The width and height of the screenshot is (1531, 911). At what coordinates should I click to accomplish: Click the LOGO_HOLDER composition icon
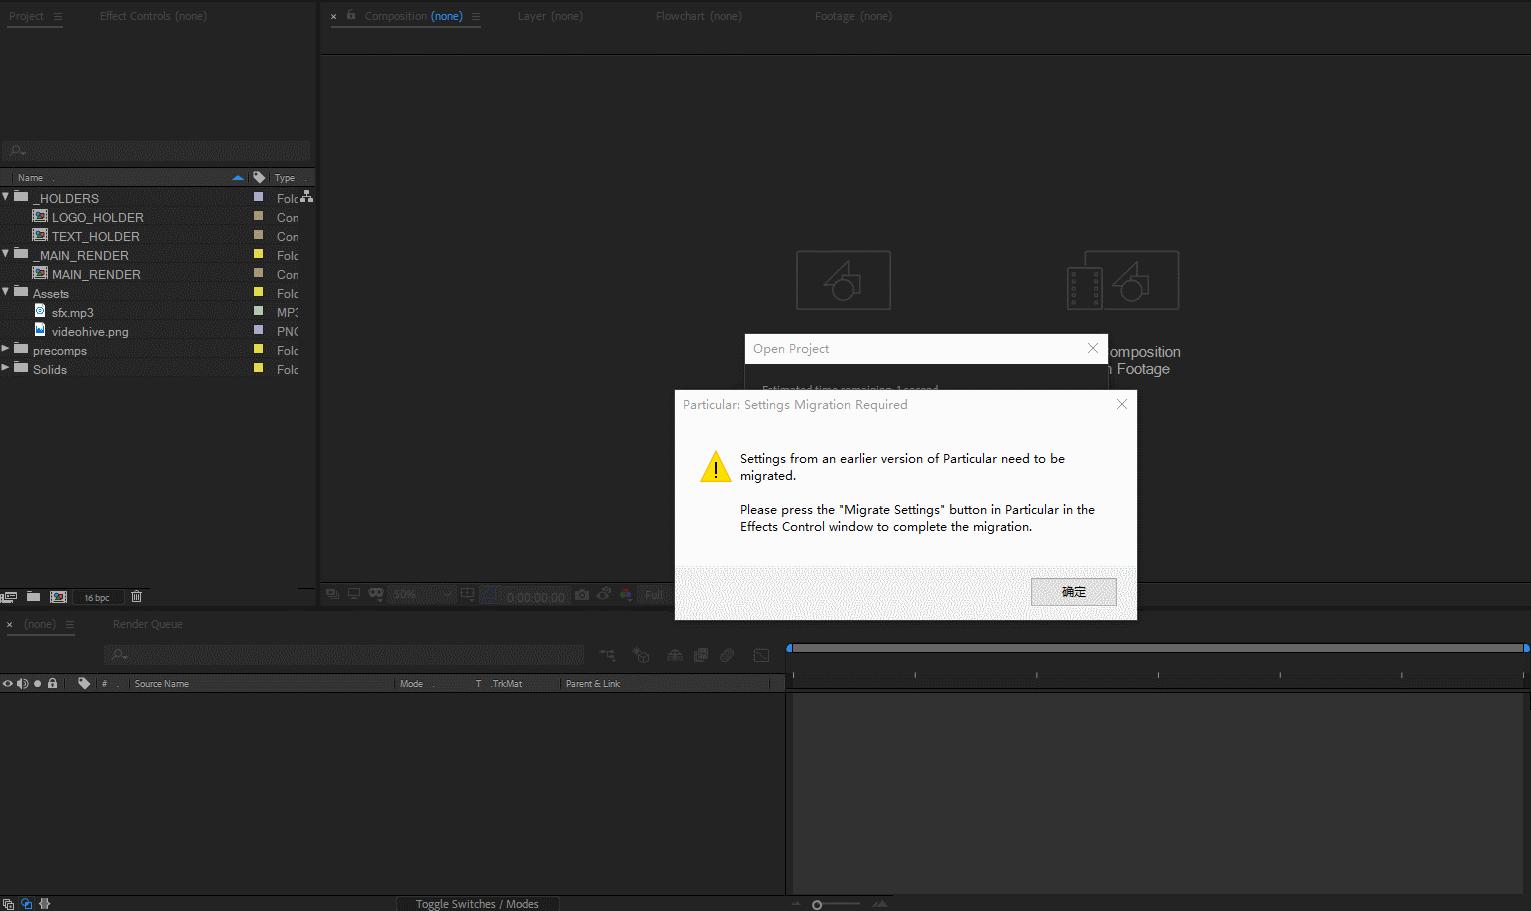point(40,217)
